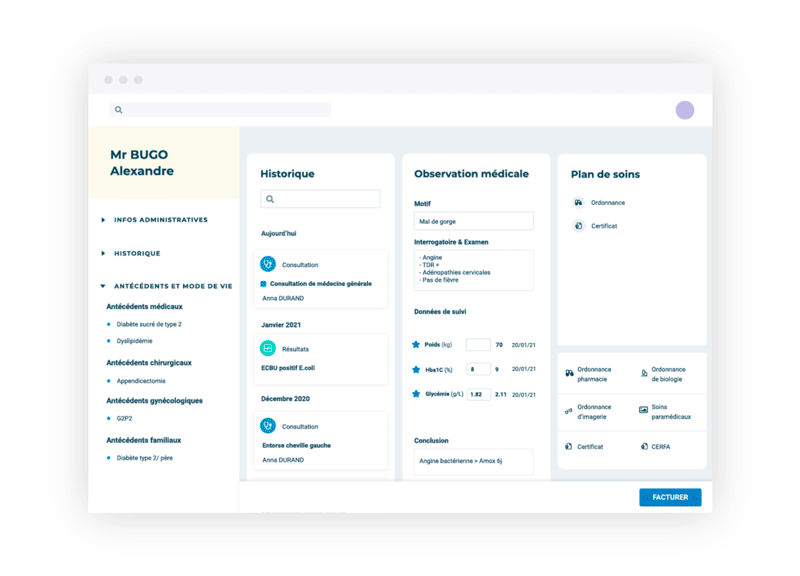The image size is (800, 576).
Task: Toggle the star next to Poids (kg)
Action: [416, 345]
